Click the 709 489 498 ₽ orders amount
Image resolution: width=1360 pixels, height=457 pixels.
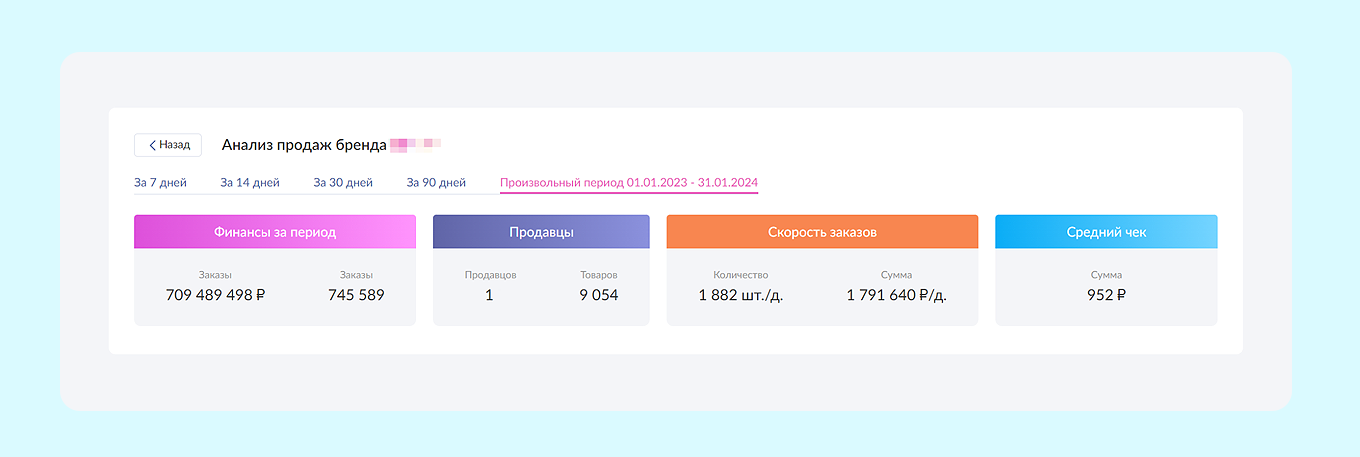pos(215,295)
